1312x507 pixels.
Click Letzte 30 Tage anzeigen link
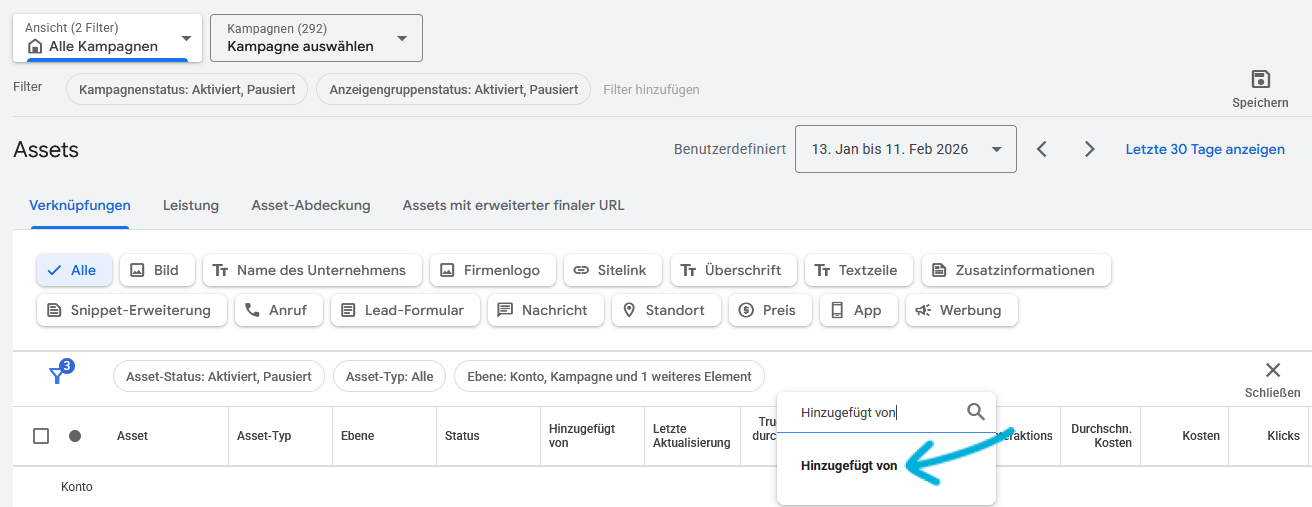coord(1205,149)
